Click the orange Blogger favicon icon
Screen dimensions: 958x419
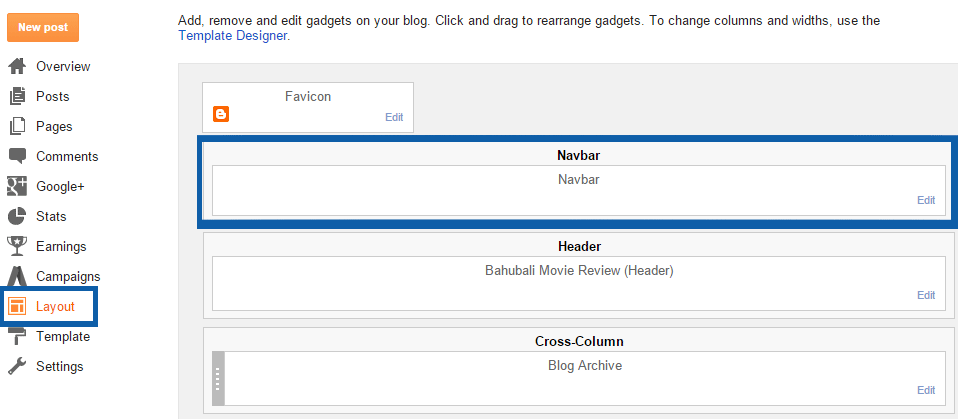(221, 114)
